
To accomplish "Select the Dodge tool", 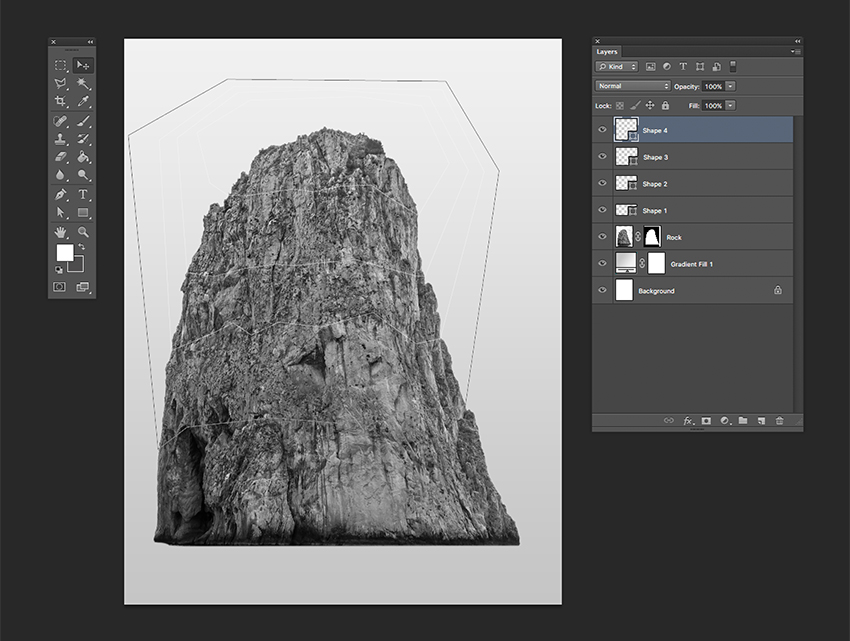I will tap(83, 175).
